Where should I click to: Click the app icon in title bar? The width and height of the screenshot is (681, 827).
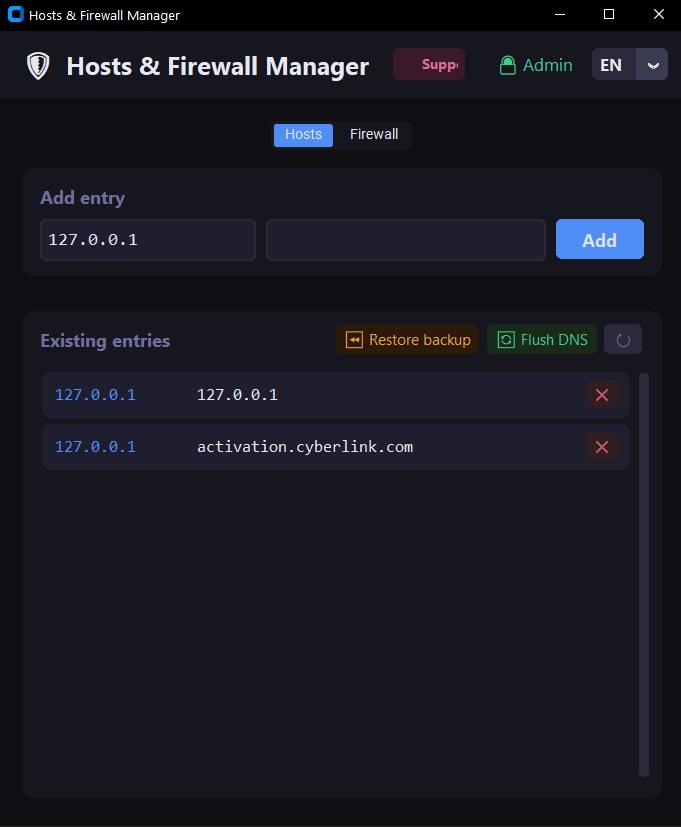pos(15,15)
